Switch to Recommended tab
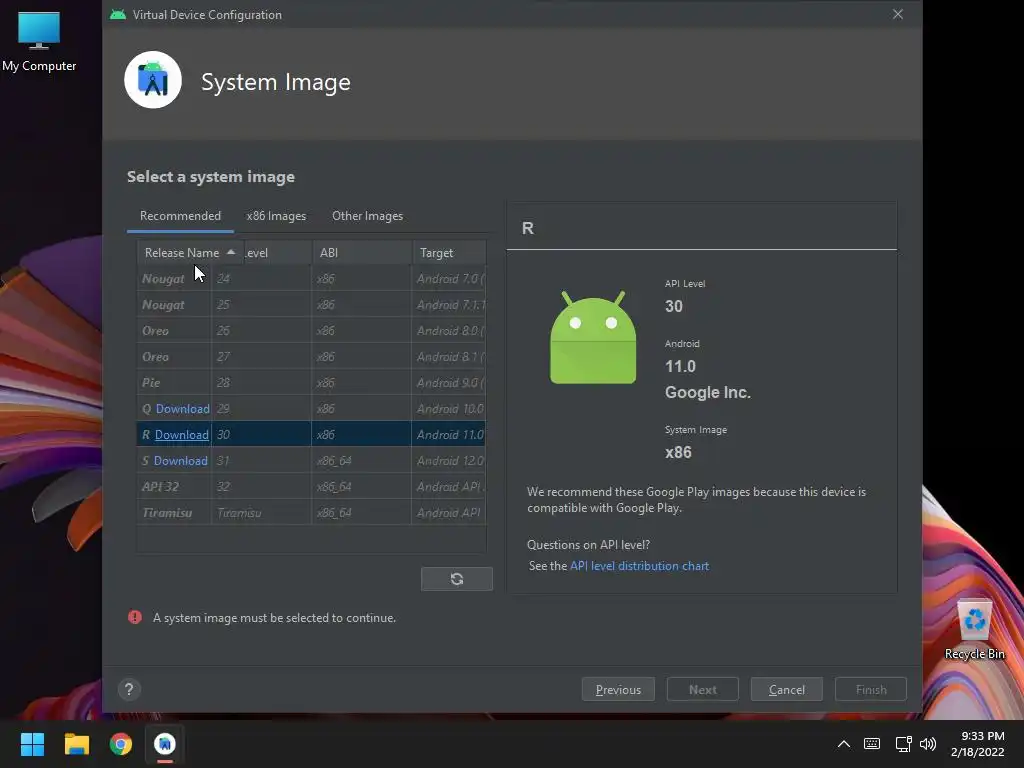Viewport: 1024px width, 768px height. pos(180,216)
